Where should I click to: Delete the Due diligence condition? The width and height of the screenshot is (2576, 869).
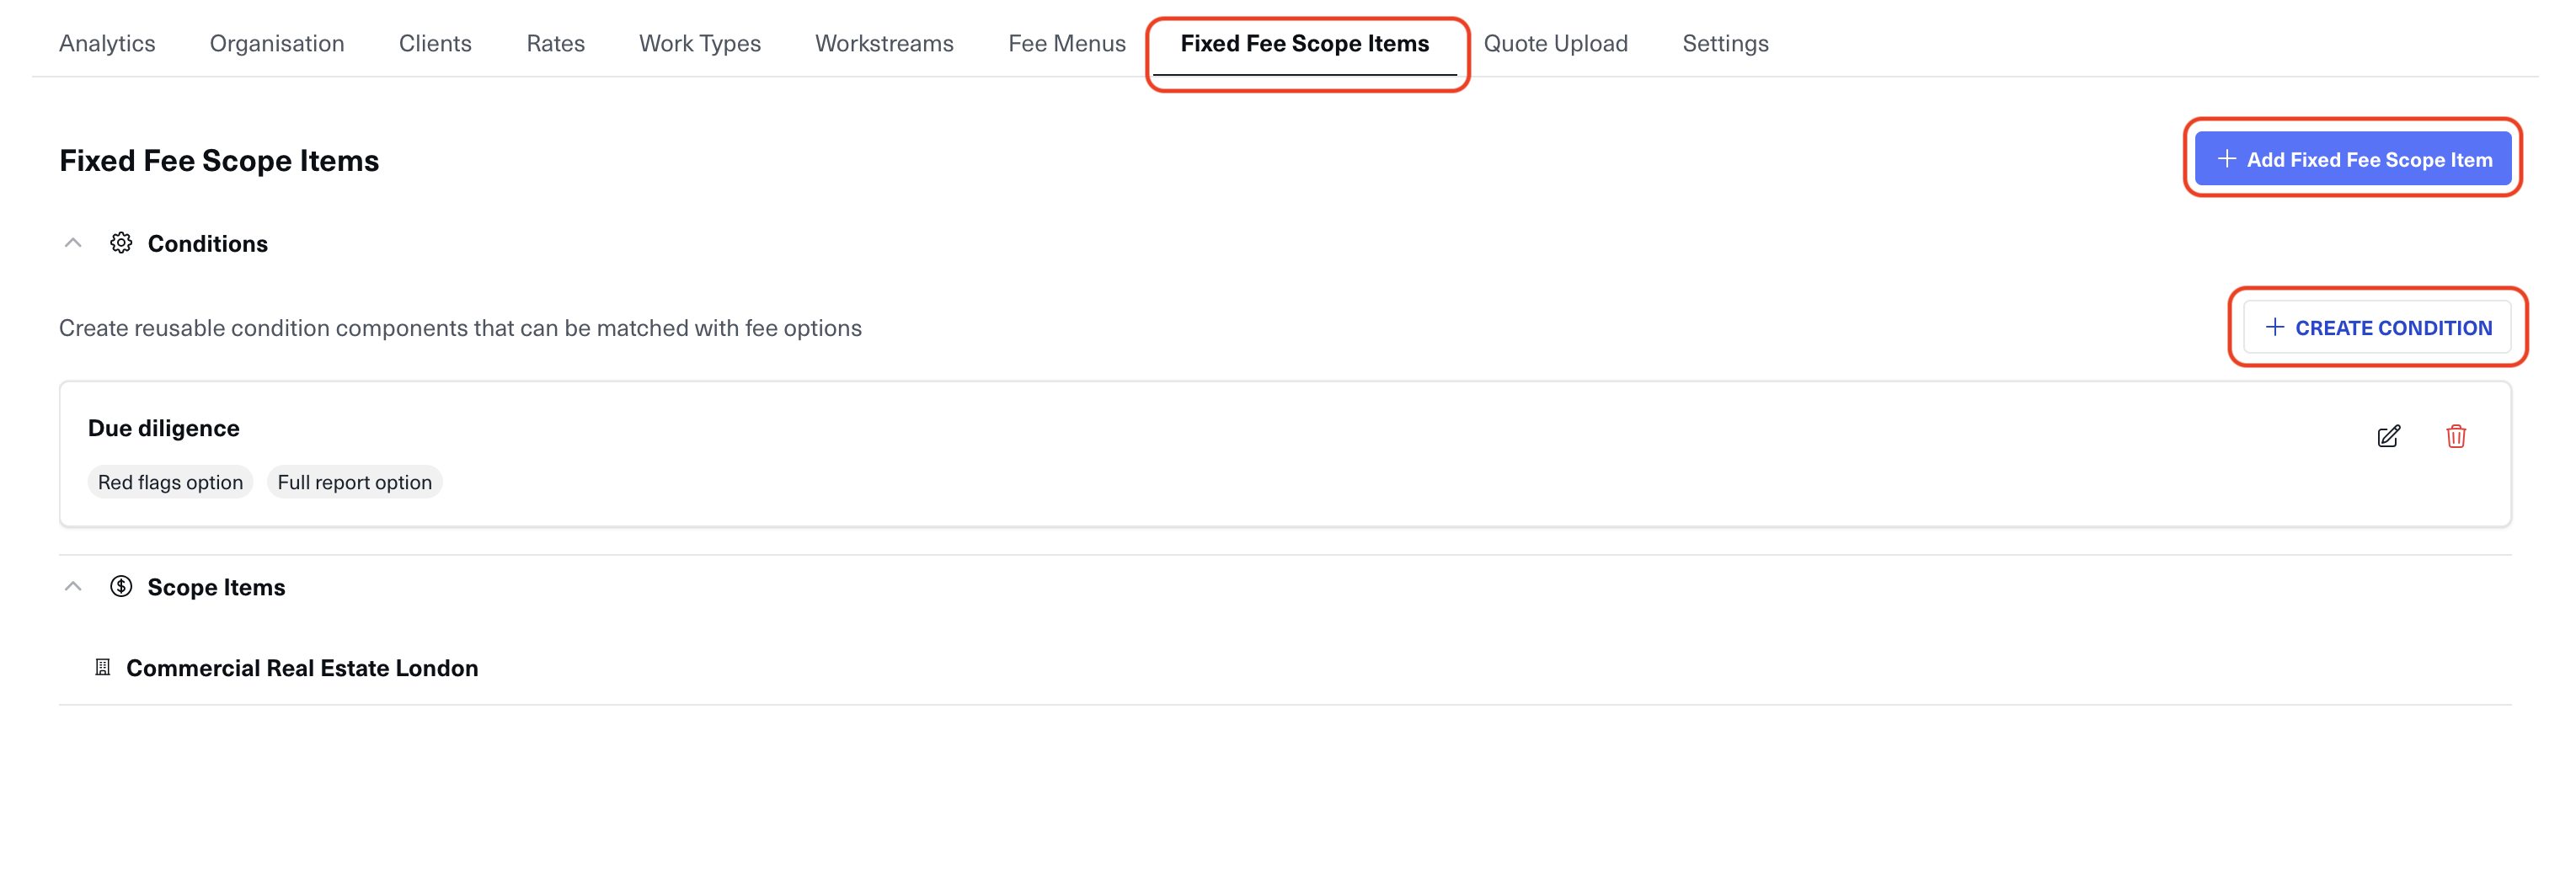2455,436
